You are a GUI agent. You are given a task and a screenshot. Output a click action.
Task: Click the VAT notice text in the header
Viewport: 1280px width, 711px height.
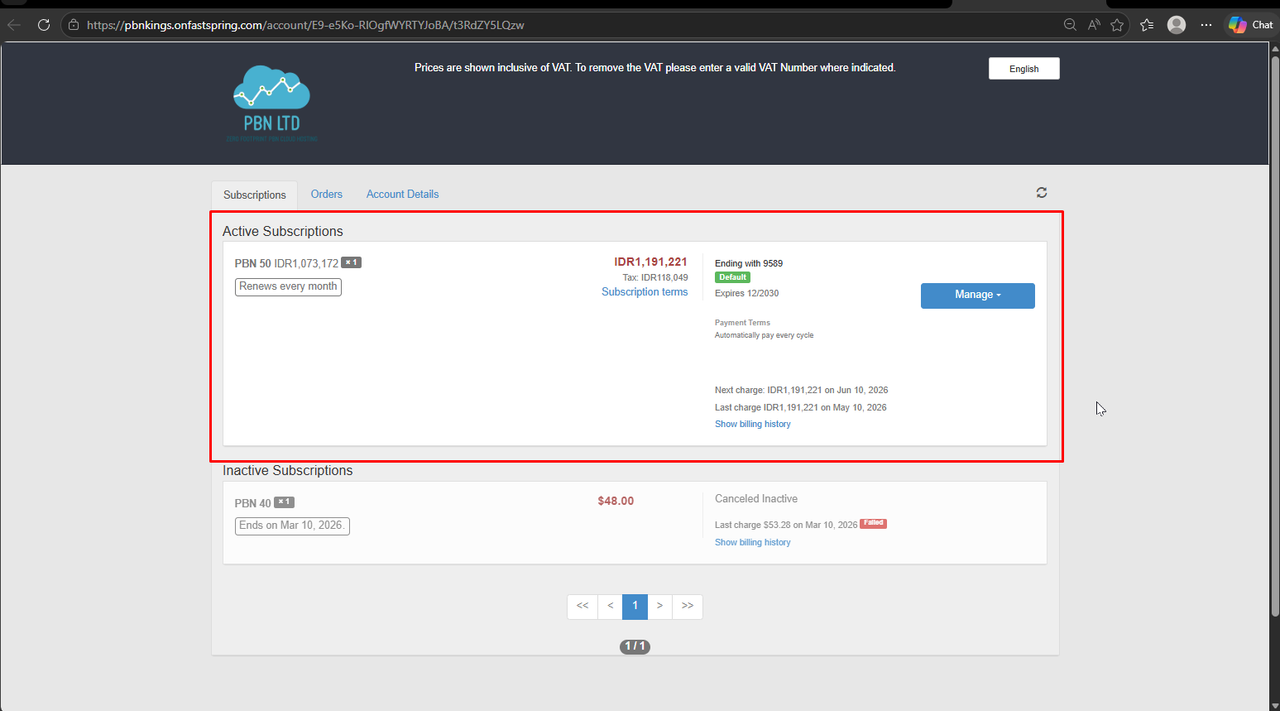pyautogui.click(x=655, y=68)
